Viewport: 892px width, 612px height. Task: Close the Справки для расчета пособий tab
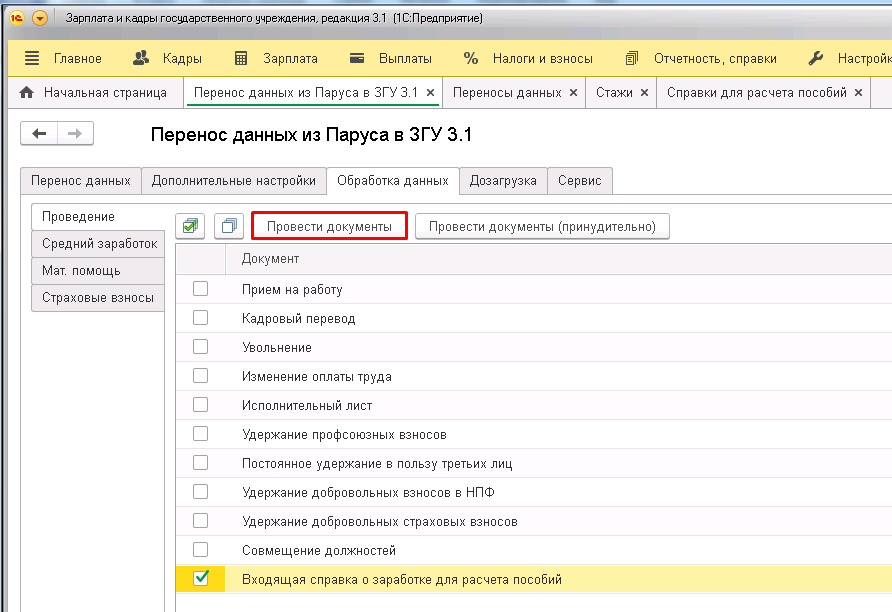pyautogui.click(x=858, y=93)
